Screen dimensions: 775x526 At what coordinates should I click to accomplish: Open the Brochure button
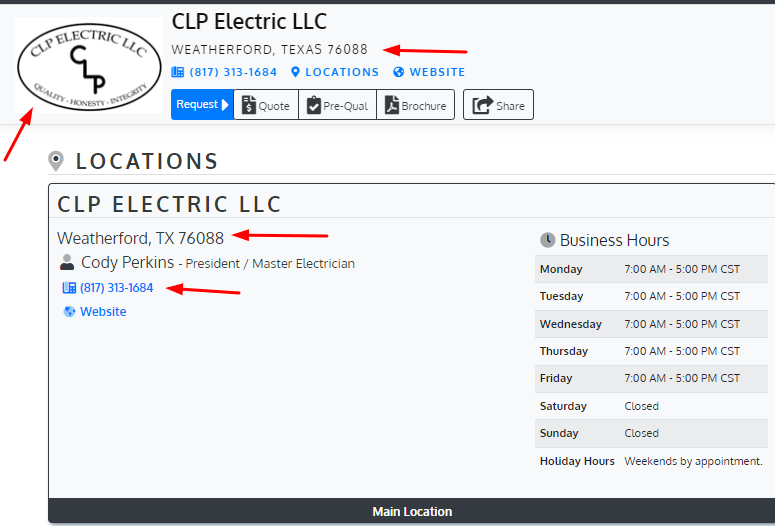pos(416,104)
